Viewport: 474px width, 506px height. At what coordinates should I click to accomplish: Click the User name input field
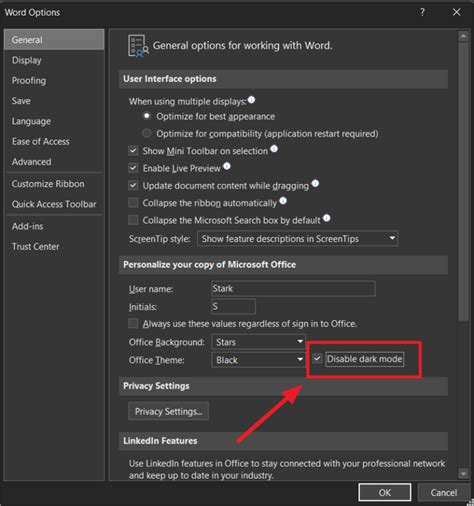(x=293, y=288)
